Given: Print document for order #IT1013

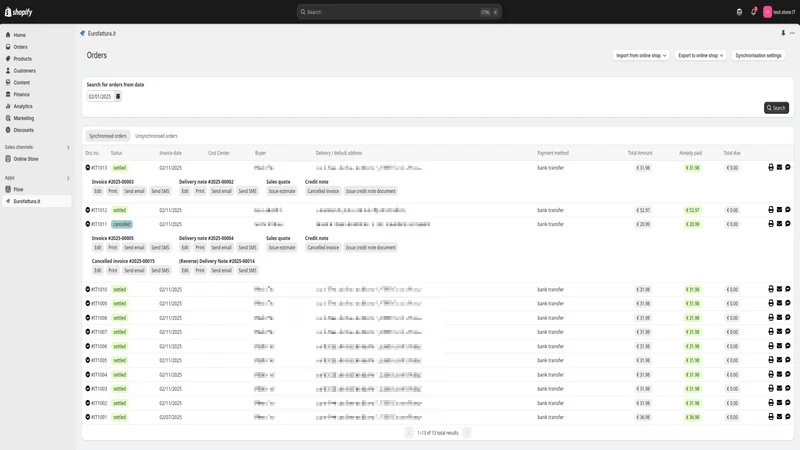Looking at the screenshot, I should (x=771, y=167).
